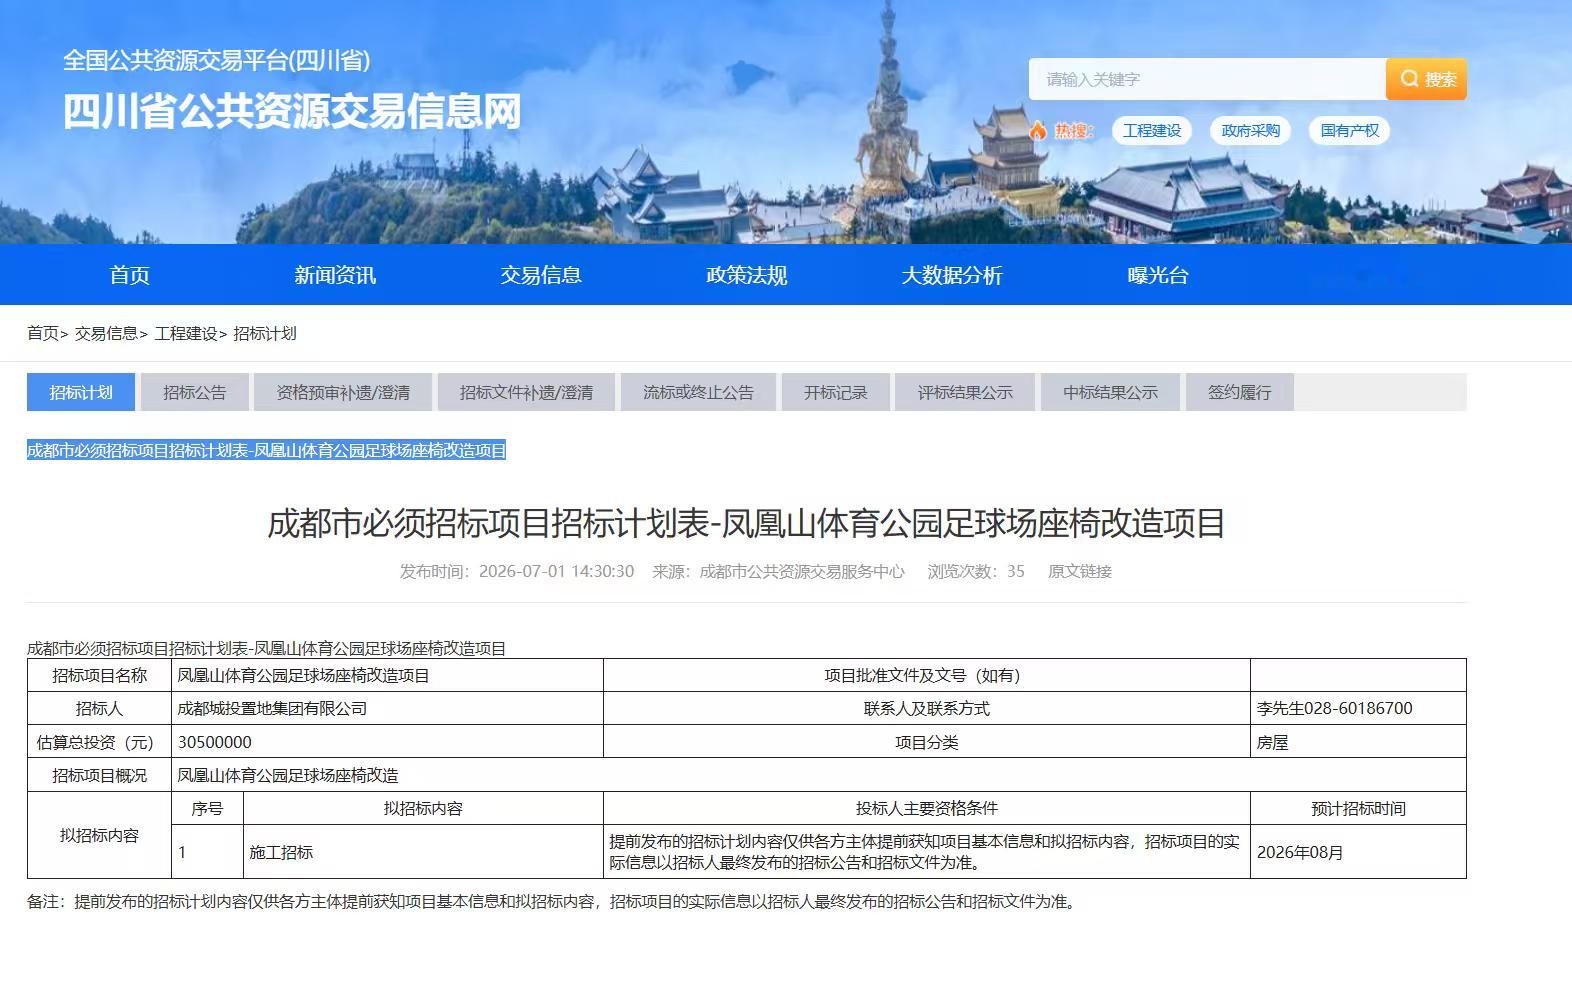
Task: Open the 大数据分析 navigation item
Action: [952, 275]
